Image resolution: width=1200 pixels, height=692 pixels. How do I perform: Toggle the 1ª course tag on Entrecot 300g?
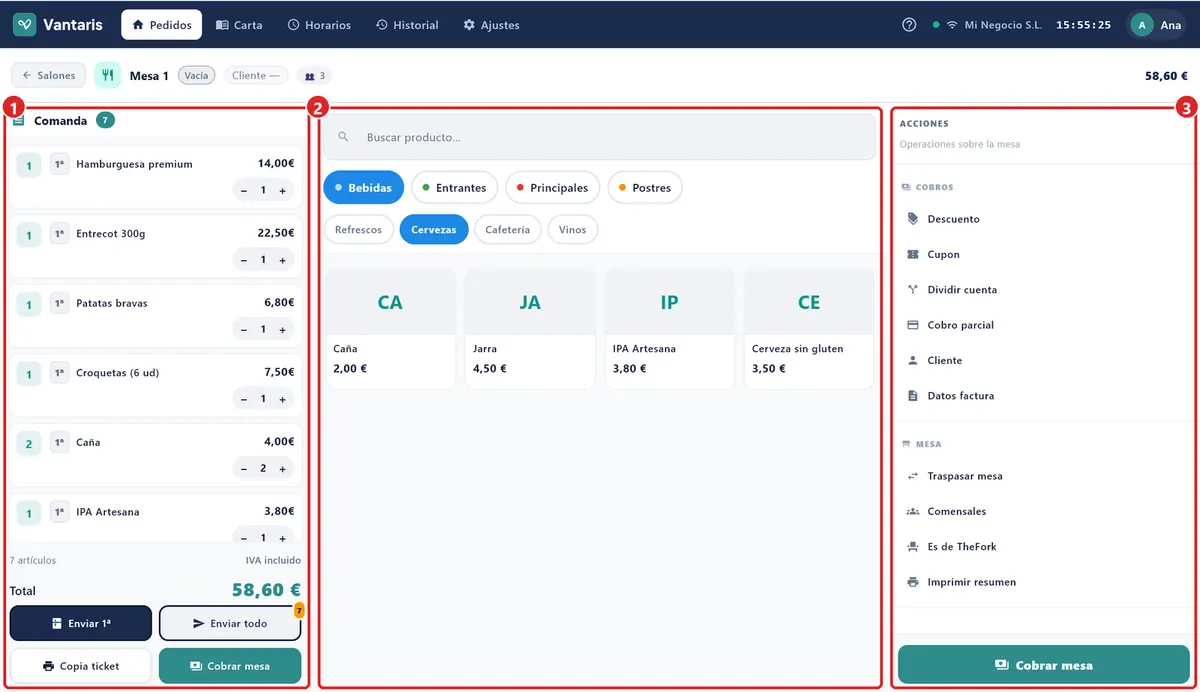[x=60, y=234]
